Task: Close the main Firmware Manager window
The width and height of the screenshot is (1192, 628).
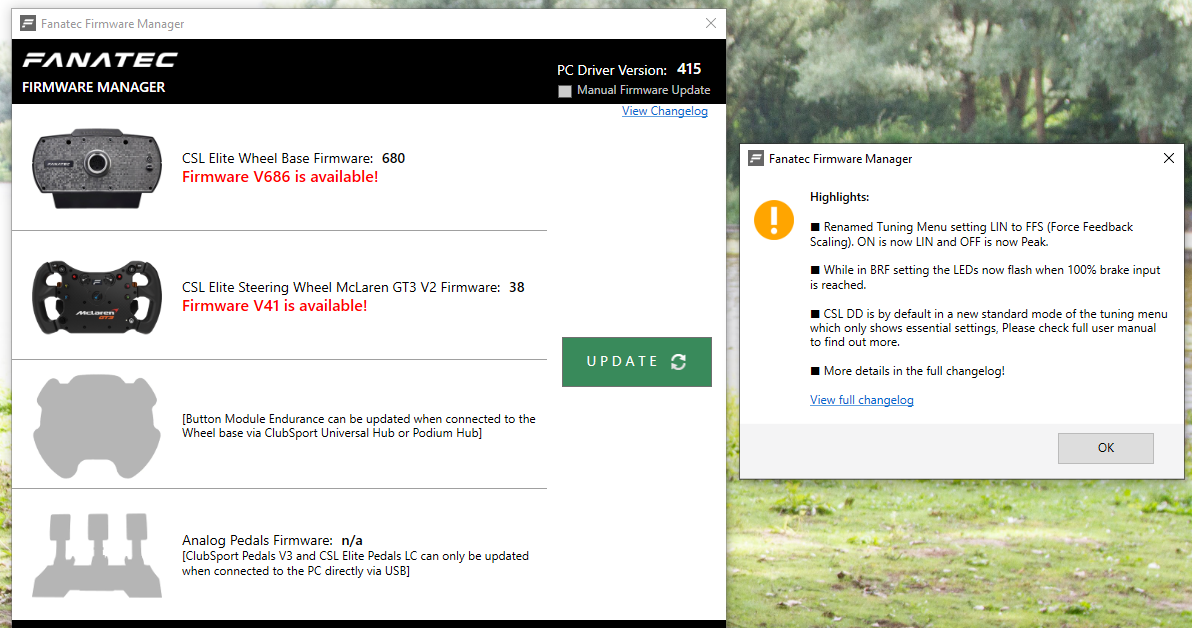Action: (x=710, y=24)
